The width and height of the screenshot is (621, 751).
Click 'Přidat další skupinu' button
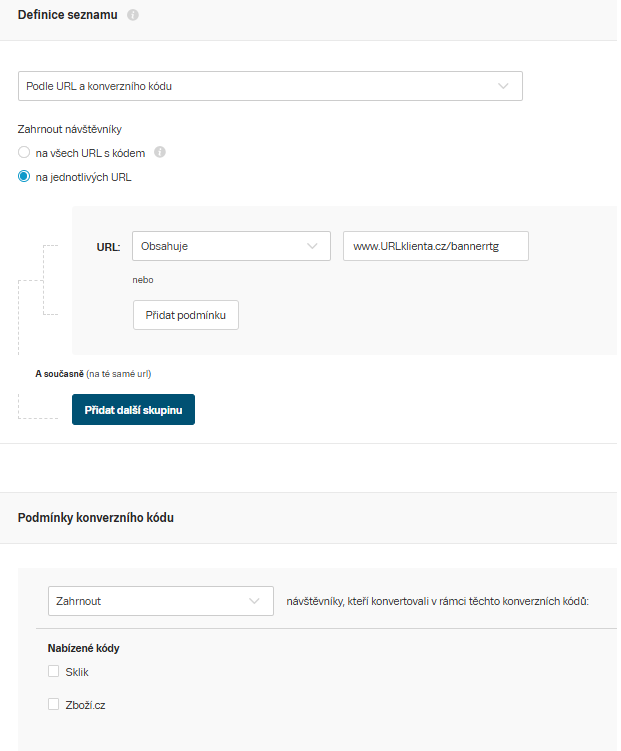click(134, 410)
